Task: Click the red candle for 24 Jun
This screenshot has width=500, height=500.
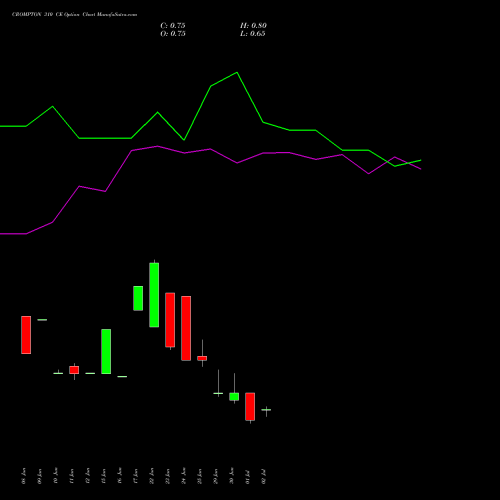Action: [x=186, y=328]
